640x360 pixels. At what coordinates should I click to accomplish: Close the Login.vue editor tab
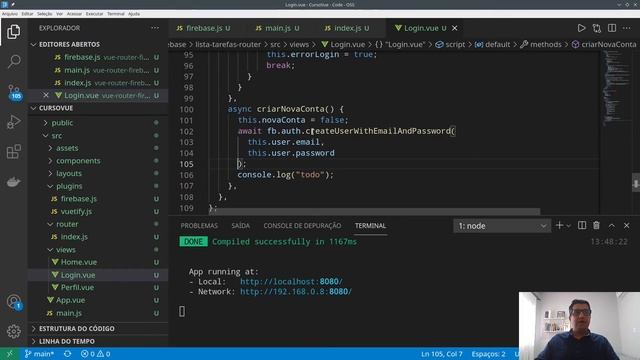[455, 28]
